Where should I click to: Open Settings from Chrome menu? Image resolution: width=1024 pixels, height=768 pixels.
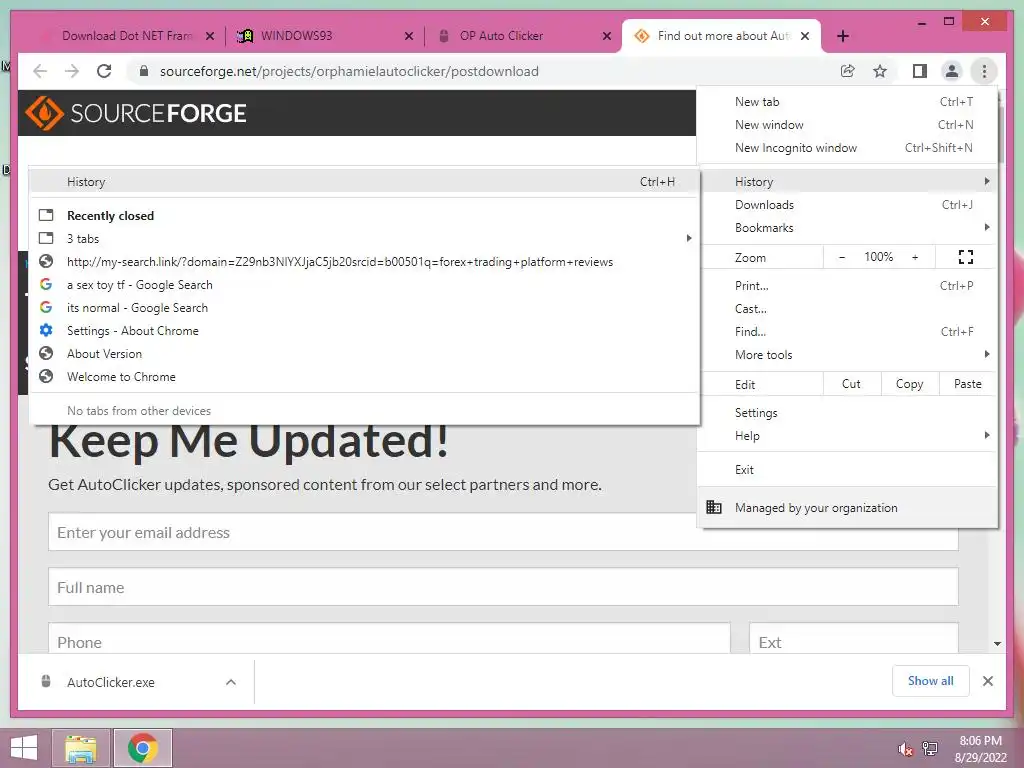point(847,413)
